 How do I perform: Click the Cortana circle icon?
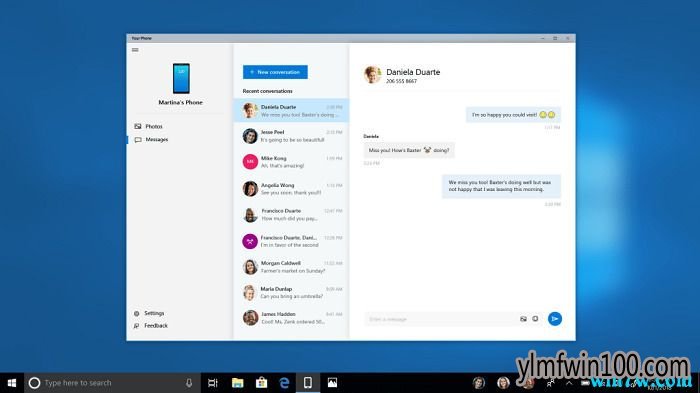[x=34, y=383]
